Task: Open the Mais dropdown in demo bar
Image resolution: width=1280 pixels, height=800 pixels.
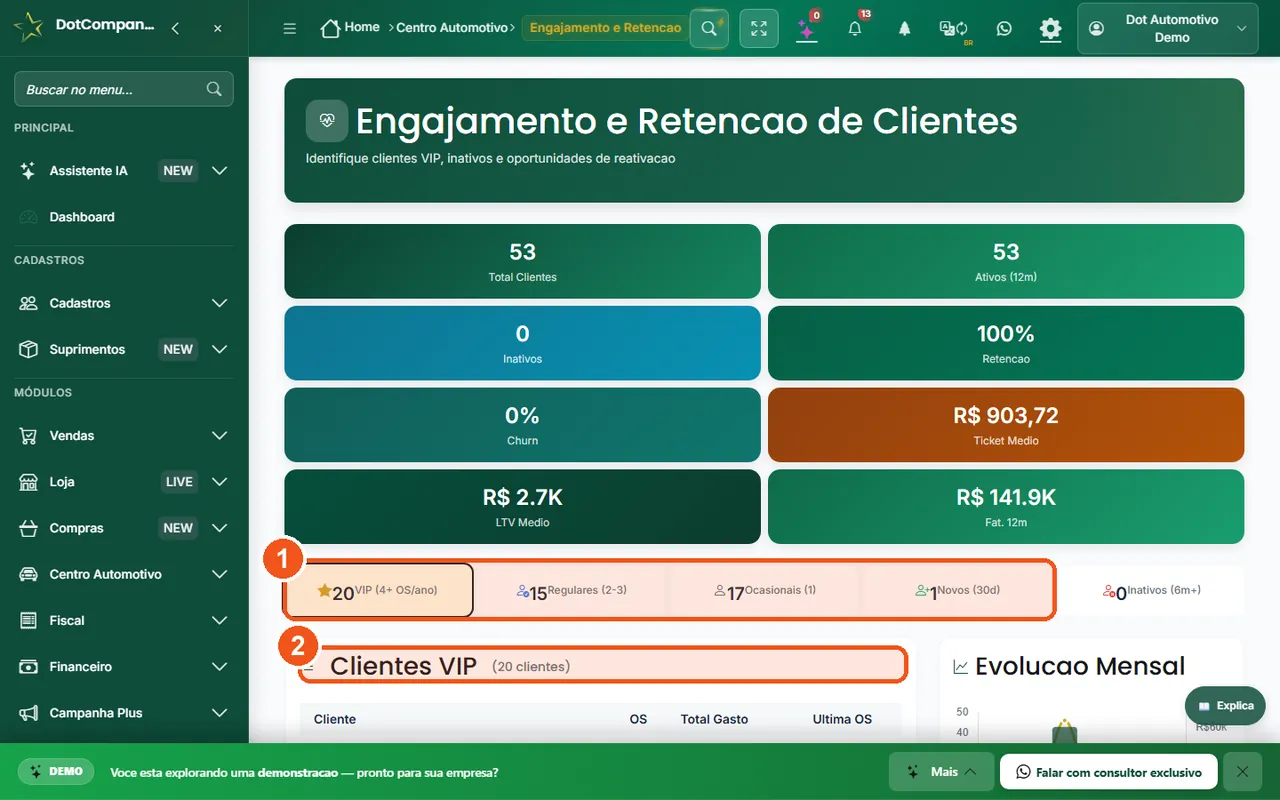Action: click(x=941, y=772)
